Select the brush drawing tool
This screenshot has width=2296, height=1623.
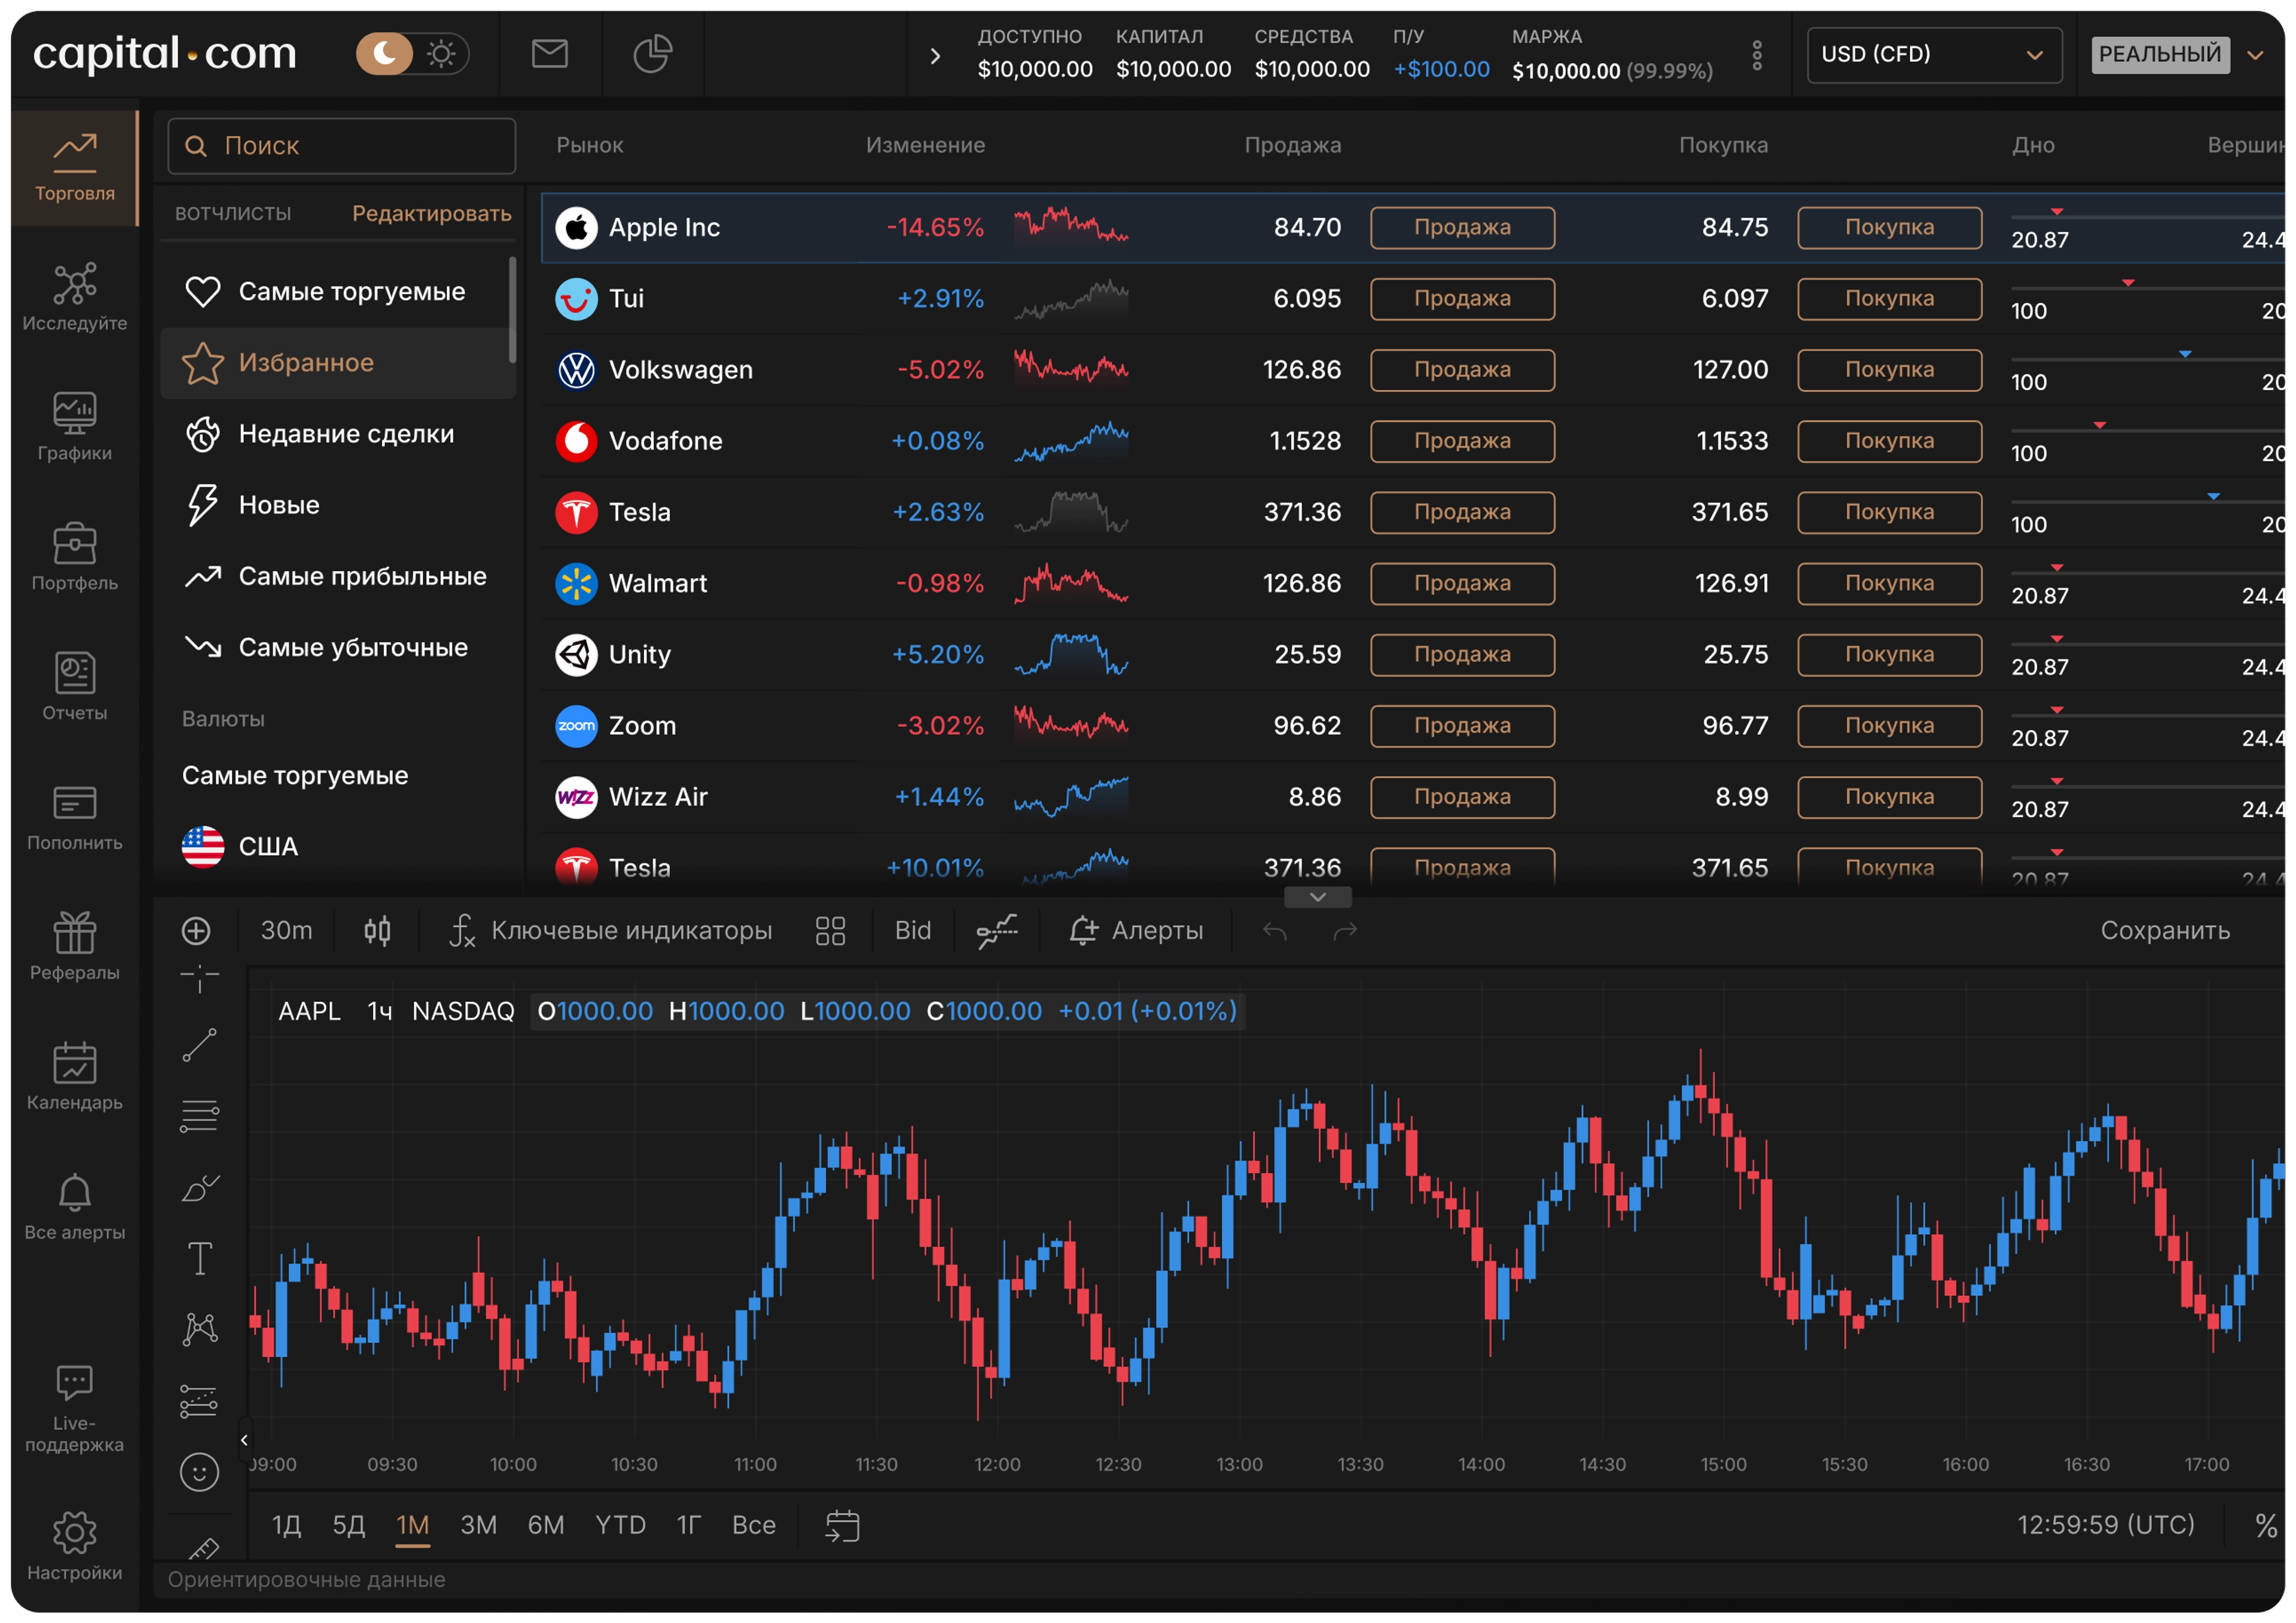pyautogui.click(x=199, y=1188)
